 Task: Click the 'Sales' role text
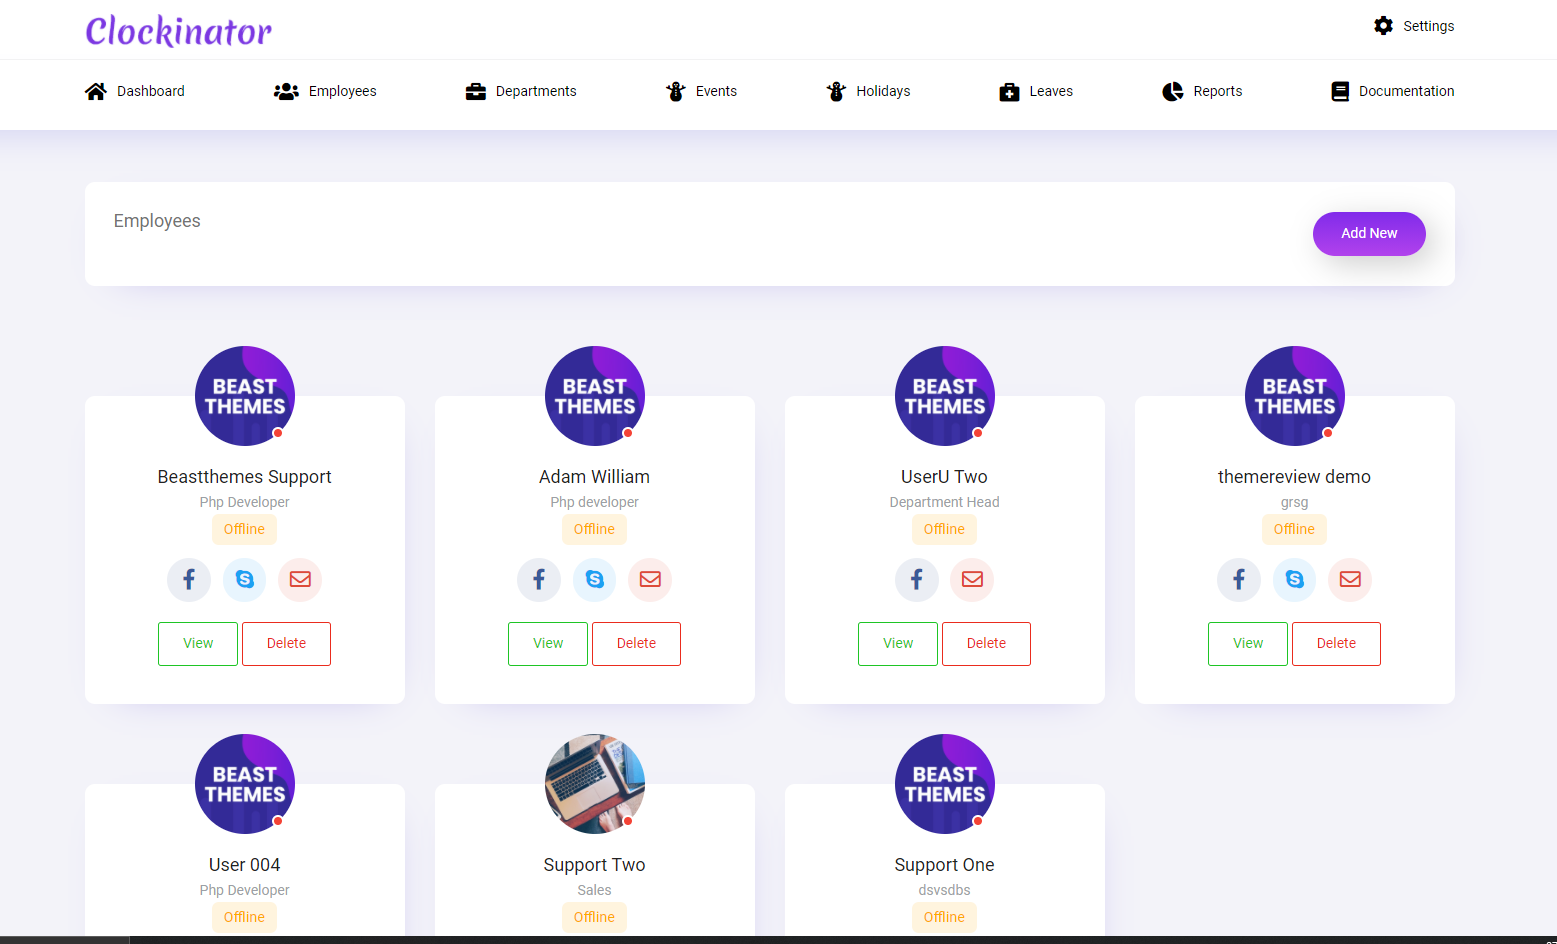595,890
